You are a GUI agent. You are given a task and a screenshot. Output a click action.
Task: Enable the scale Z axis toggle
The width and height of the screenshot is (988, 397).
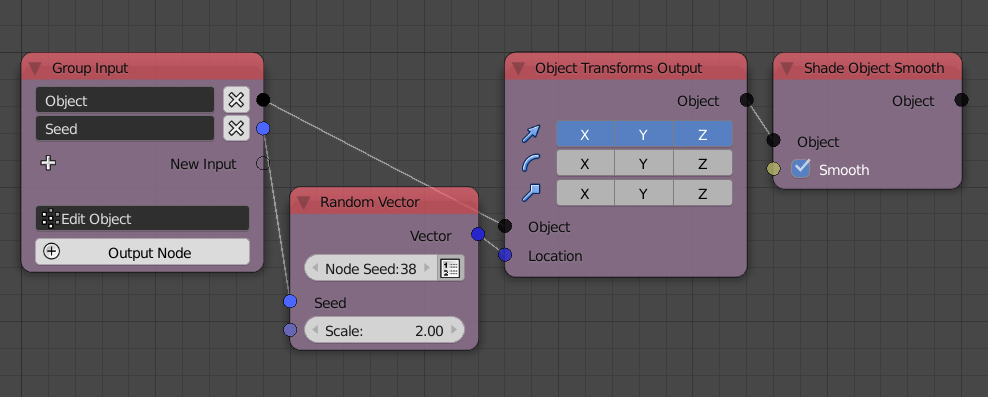(x=703, y=193)
